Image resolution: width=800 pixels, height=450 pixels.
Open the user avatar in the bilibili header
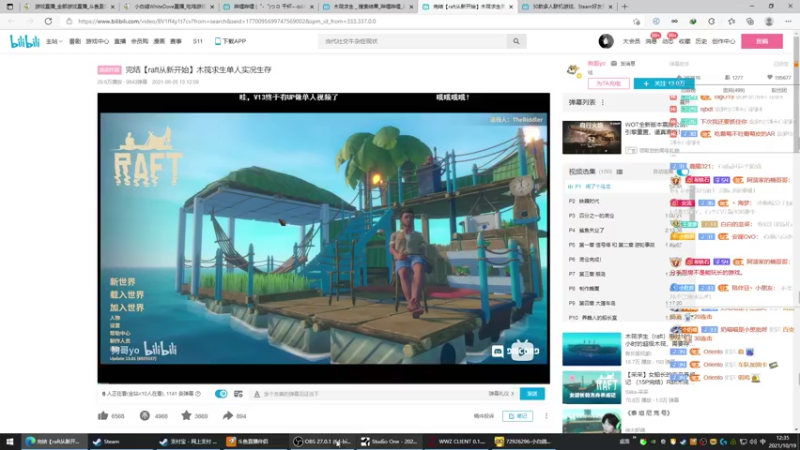pos(606,41)
